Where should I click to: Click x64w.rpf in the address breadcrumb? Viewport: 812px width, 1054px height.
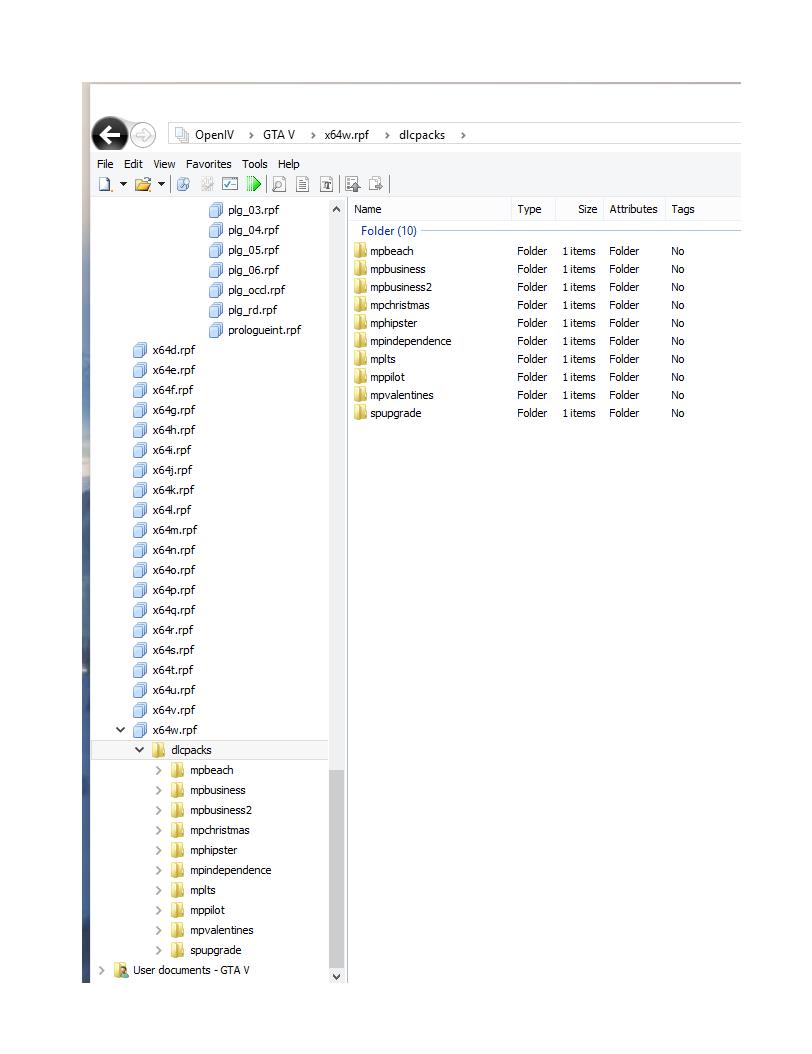(347, 135)
